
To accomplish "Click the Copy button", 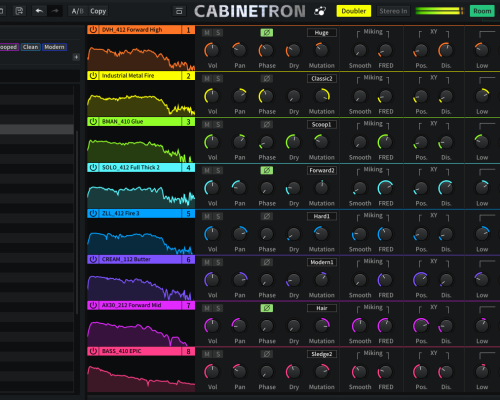I will [98, 11].
